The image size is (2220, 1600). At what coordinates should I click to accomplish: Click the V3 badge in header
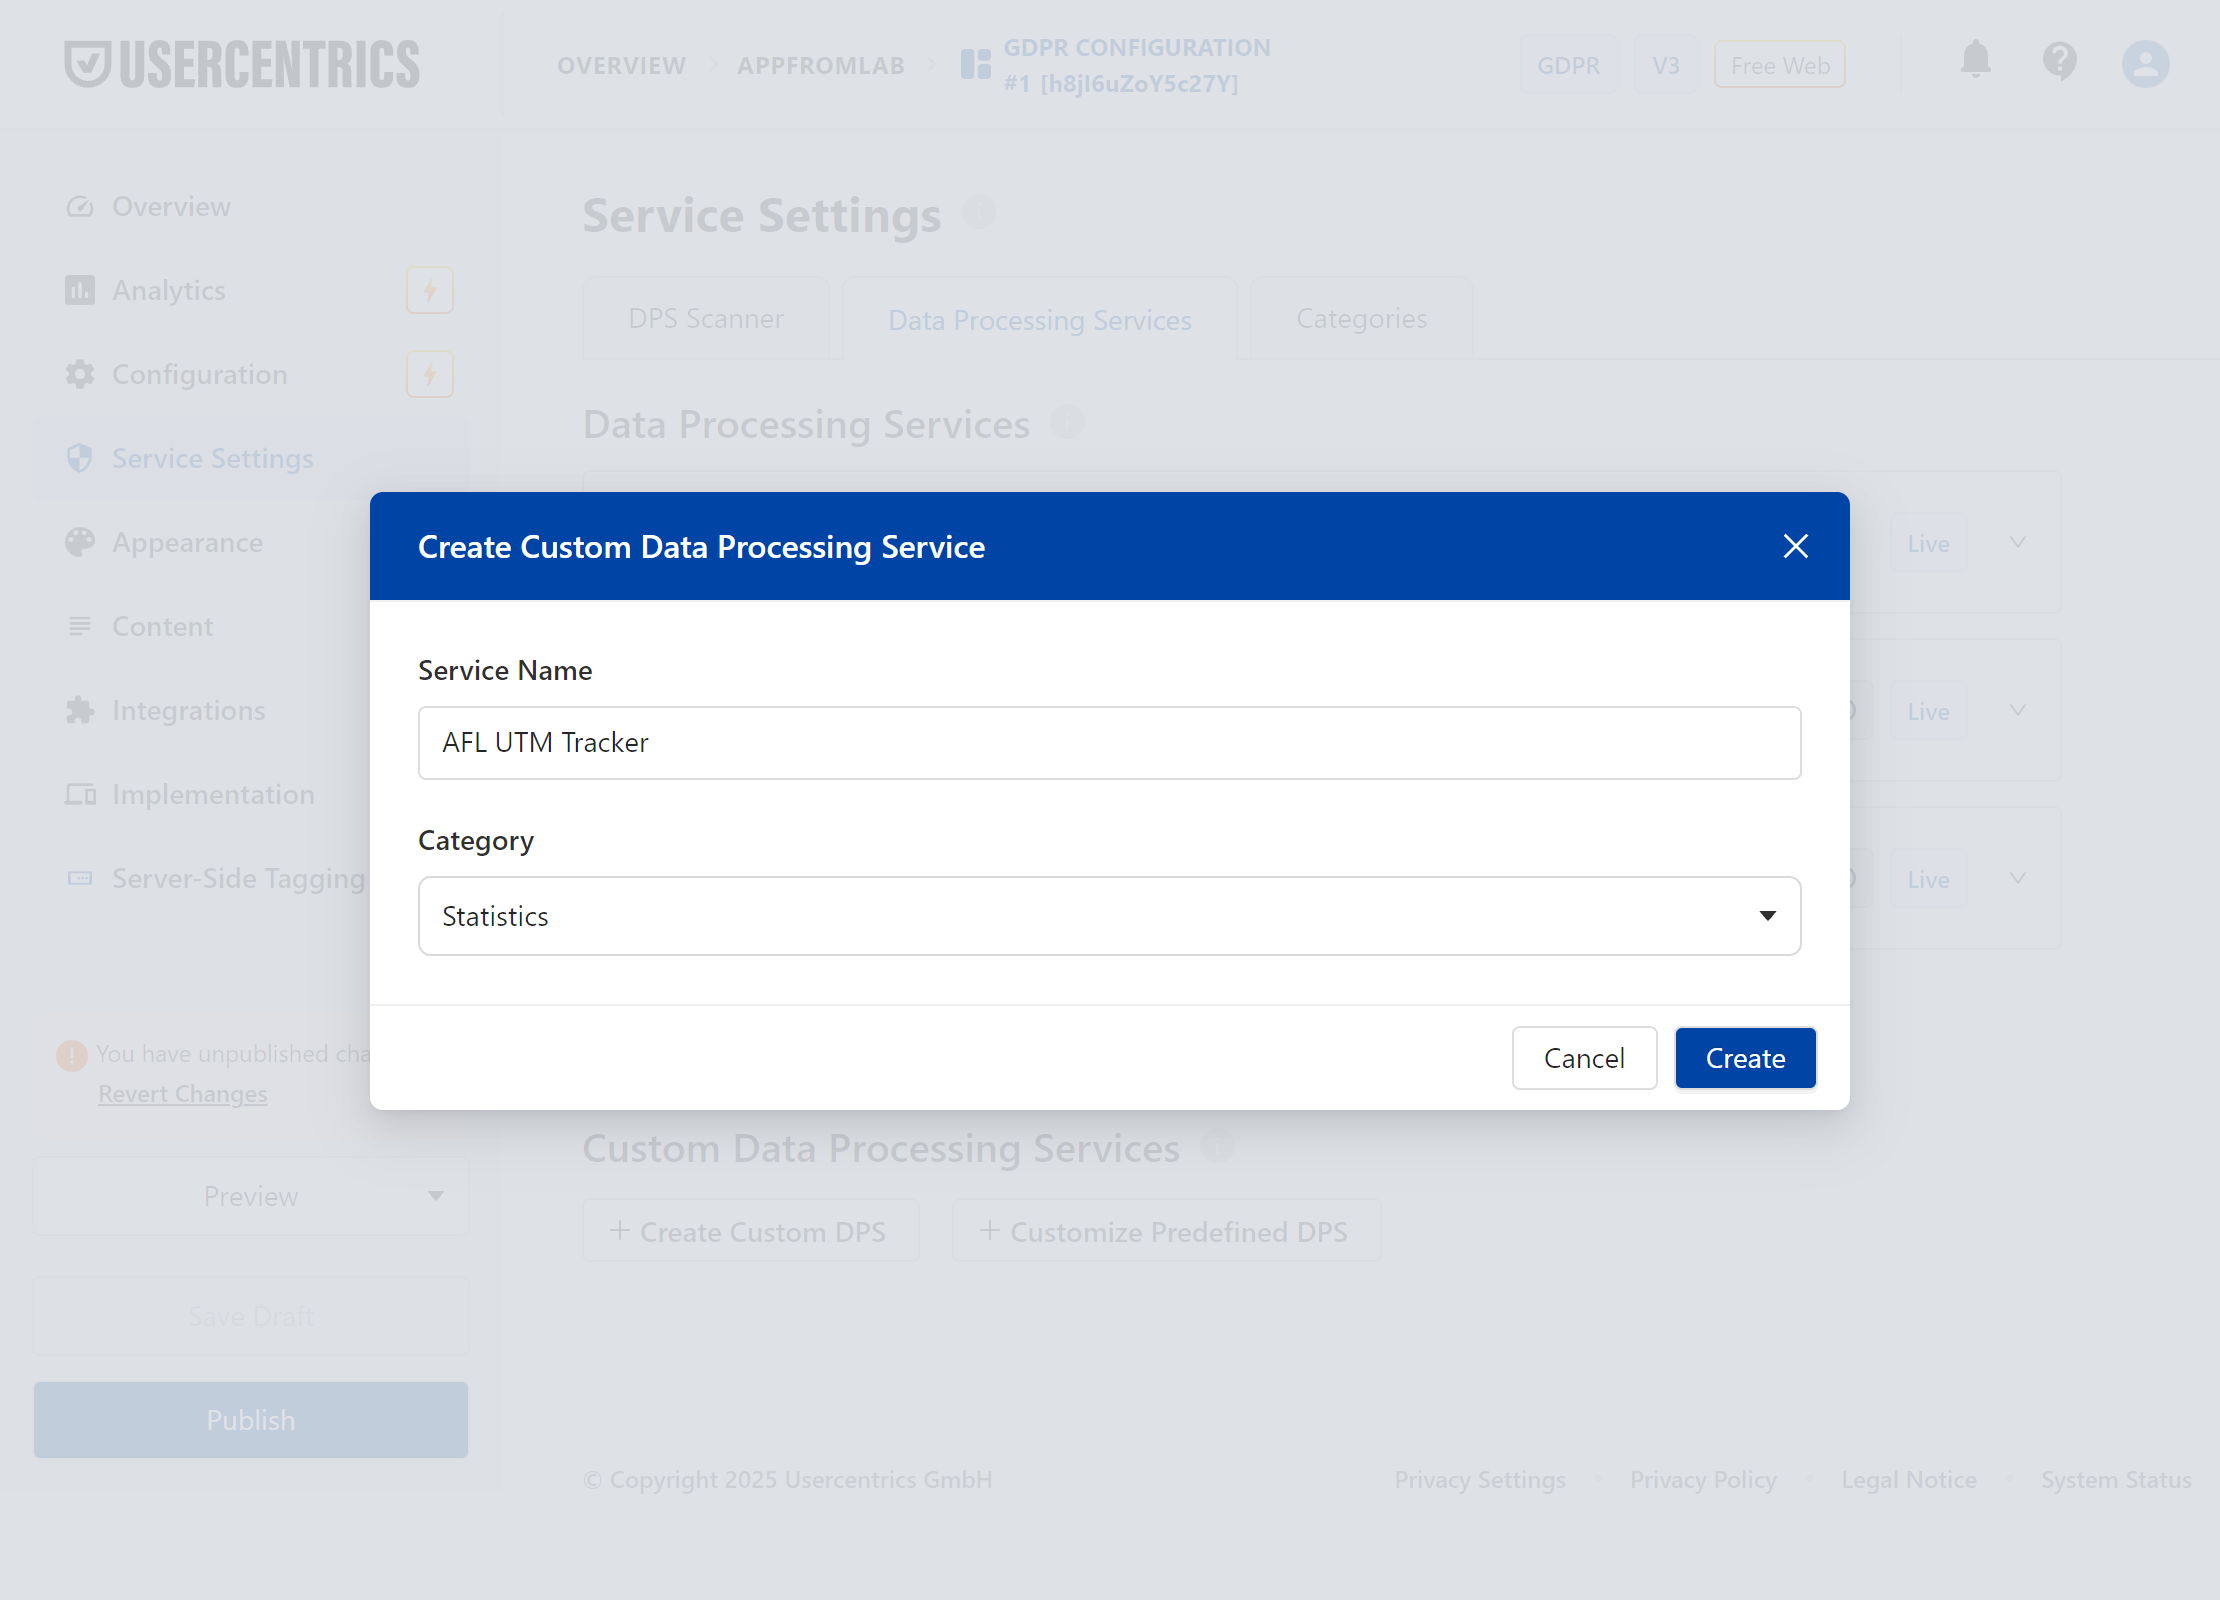click(x=1665, y=65)
